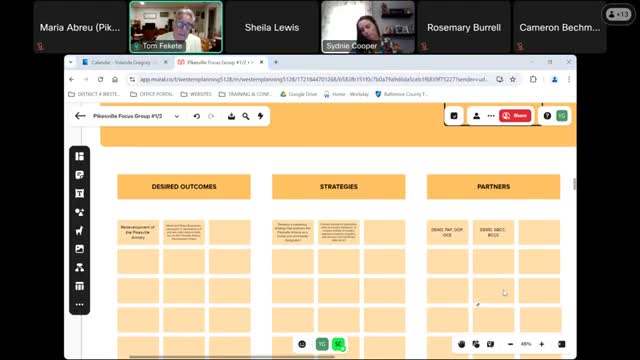The height and width of the screenshot is (360, 640).
Task: Click the YG participant avatar at bottom
Action: coord(322,344)
